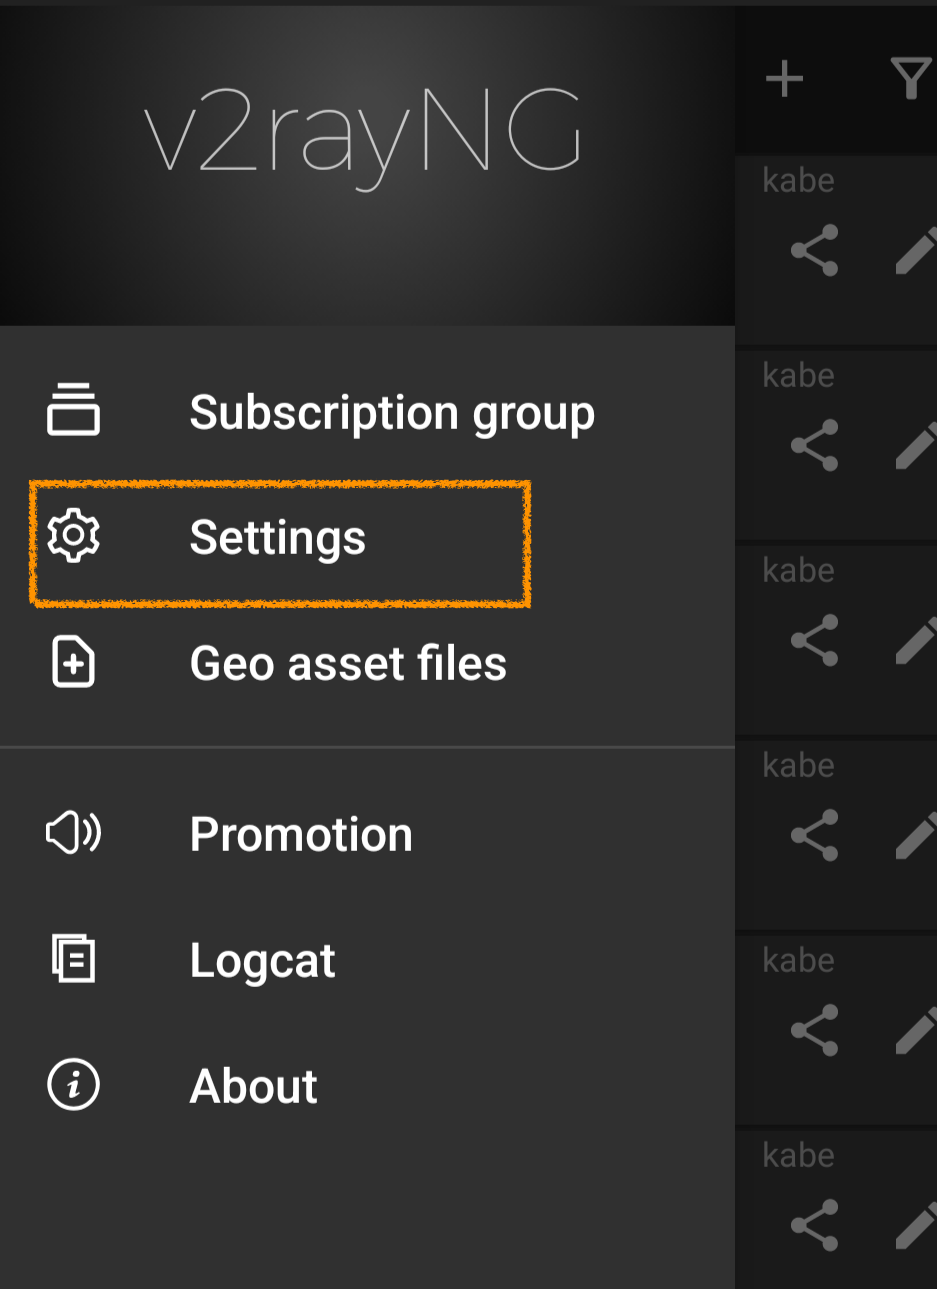Tap the filter funnel icon

[911, 79]
